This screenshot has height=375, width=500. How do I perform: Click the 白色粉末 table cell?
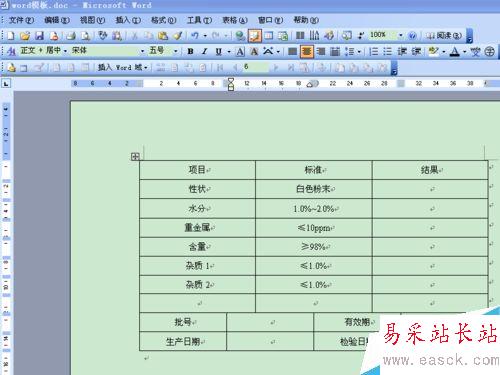click(x=314, y=189)
